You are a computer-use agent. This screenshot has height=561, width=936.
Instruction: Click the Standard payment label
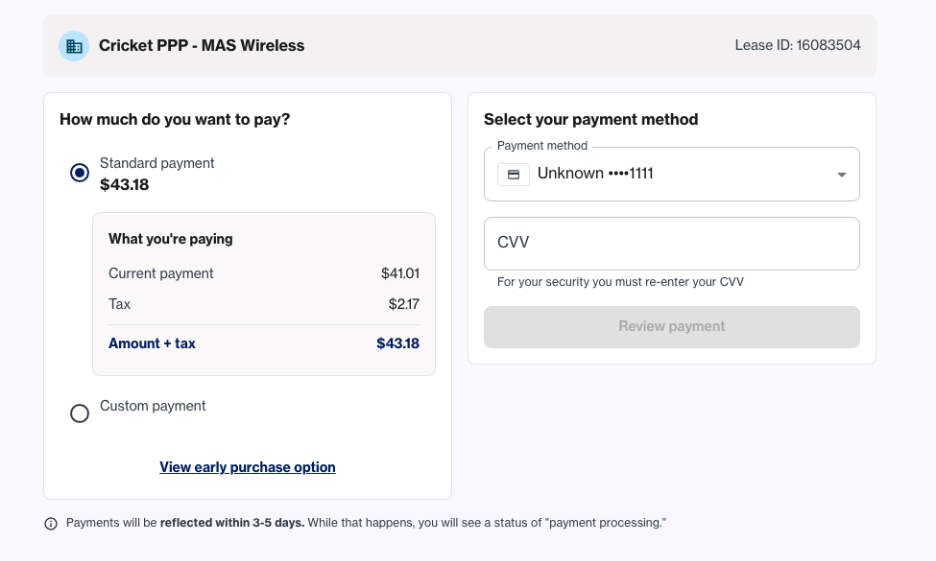pyautogui.click(x=157, y=163)
